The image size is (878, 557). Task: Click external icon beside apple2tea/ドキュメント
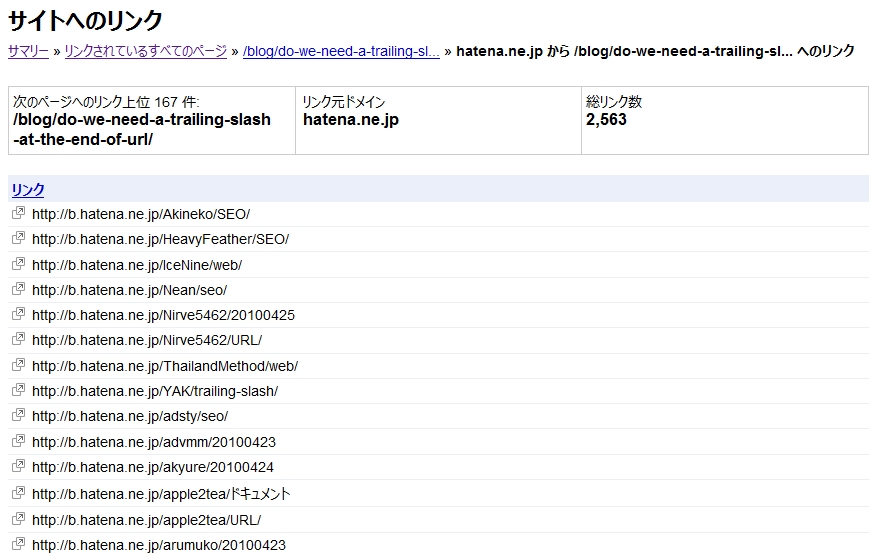[18, 493]
